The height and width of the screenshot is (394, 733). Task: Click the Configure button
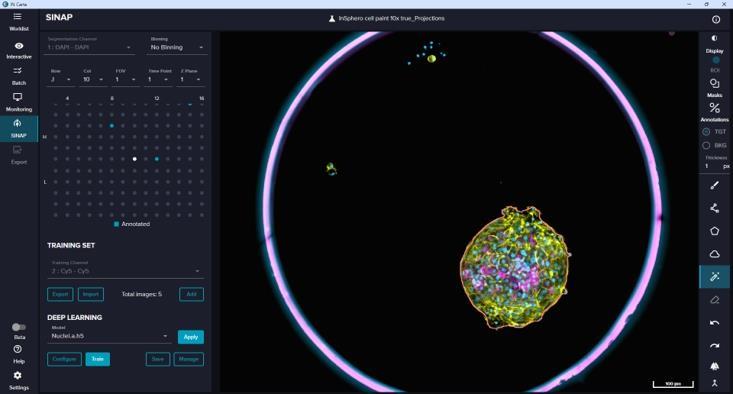coord(65,359)
